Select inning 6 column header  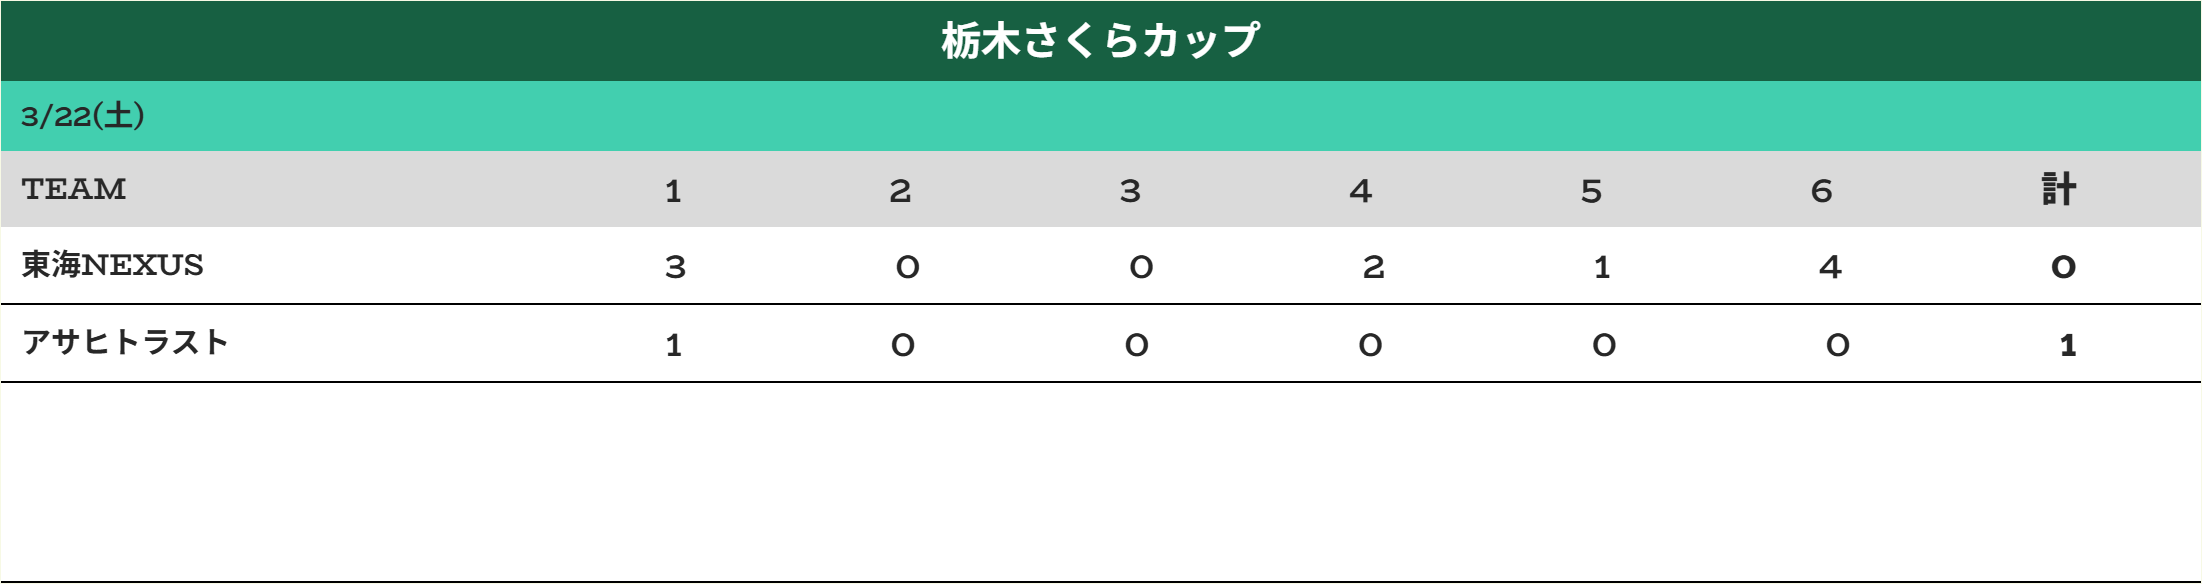1821,190
